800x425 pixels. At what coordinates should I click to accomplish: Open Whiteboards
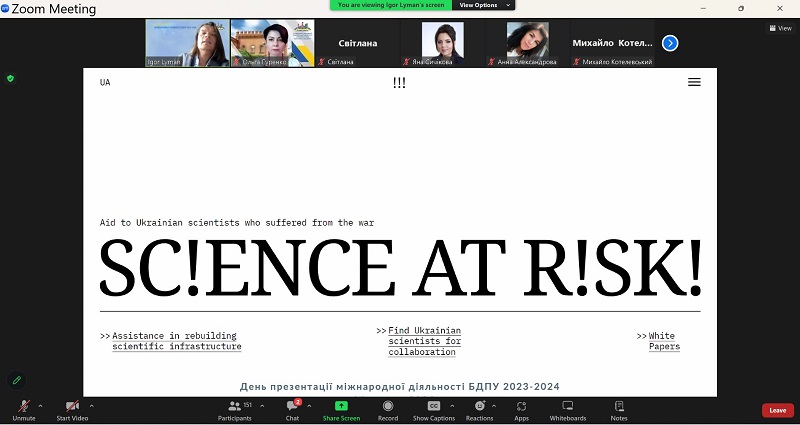tap(567, 408)
